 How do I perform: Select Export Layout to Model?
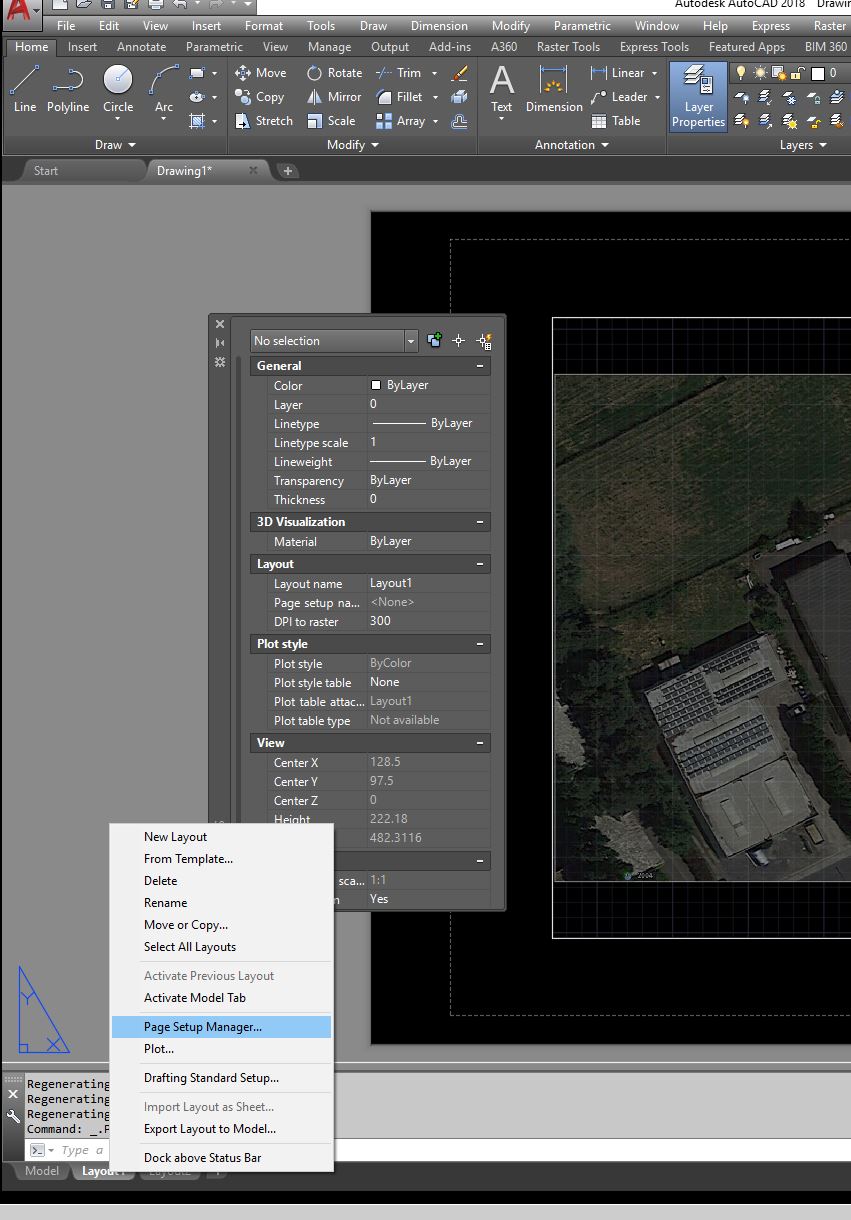(x=201, y=1128)
